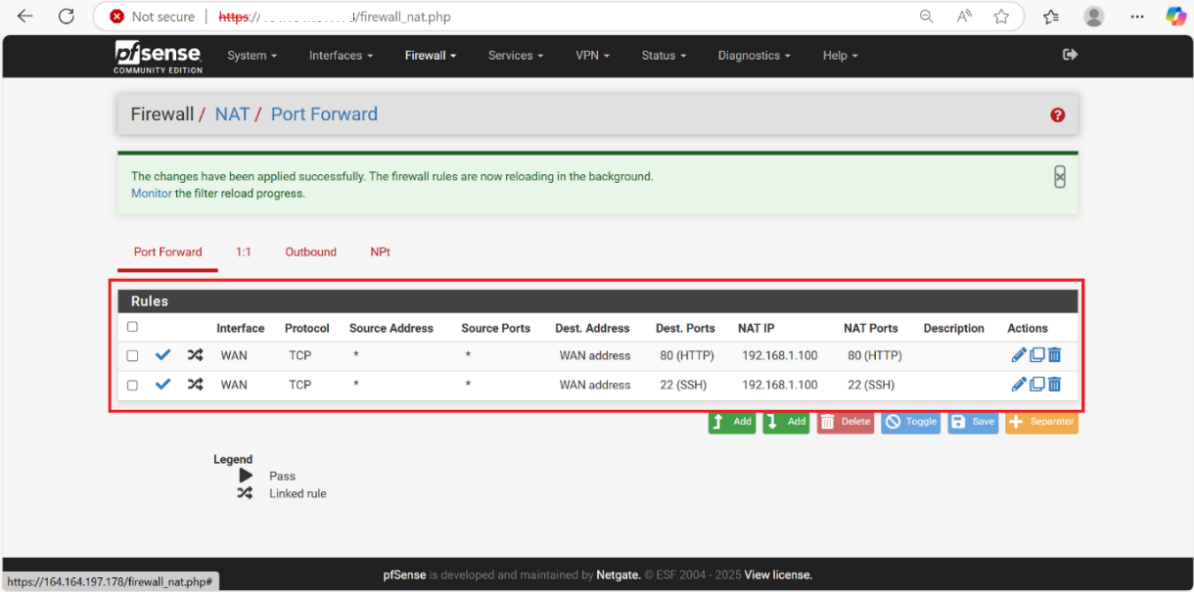Go back in the browser
The height and width of the screenshot is (592, 1194).
click(x=25, y=16)
